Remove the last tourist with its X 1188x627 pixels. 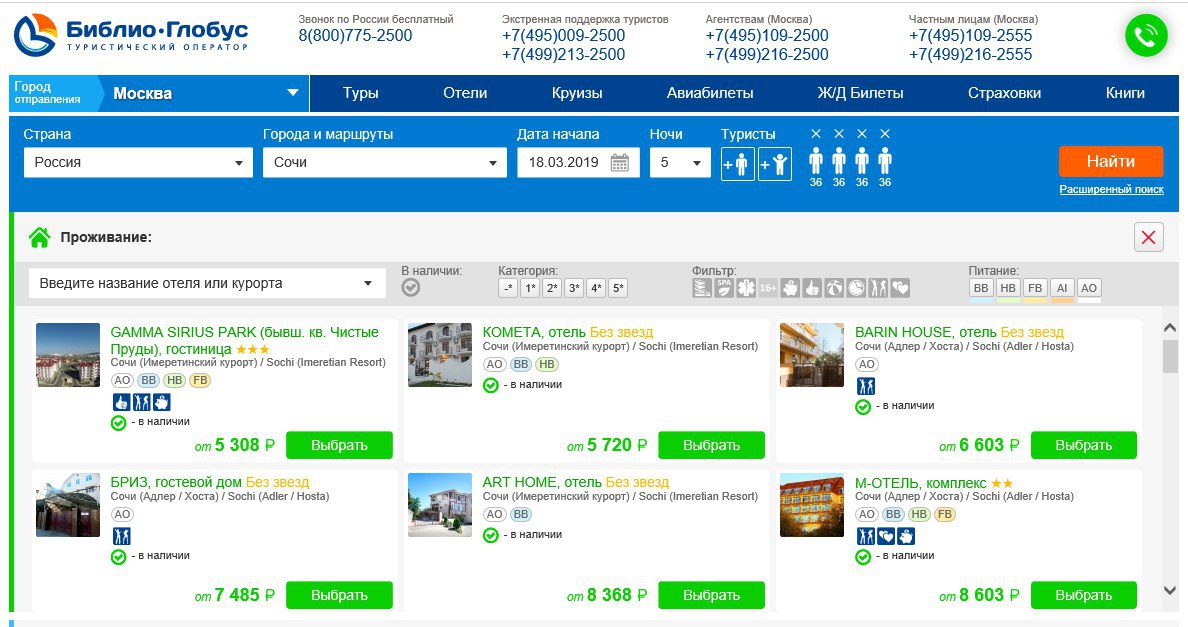pos(885,134)
